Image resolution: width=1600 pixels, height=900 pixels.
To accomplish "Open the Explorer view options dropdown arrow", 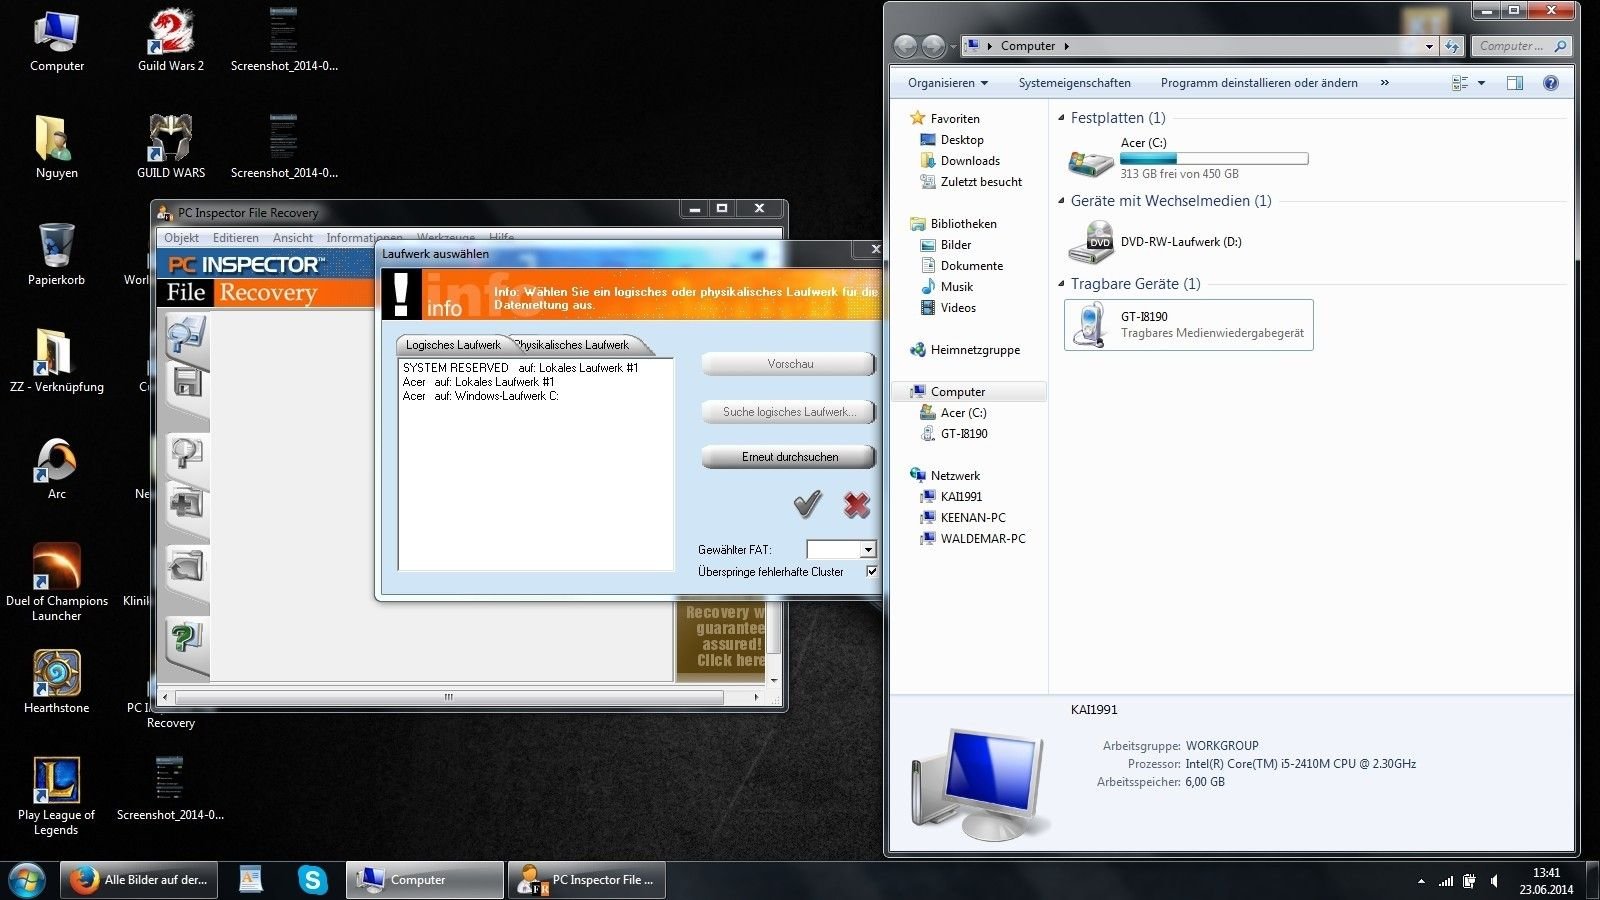I will [1482, 83].
